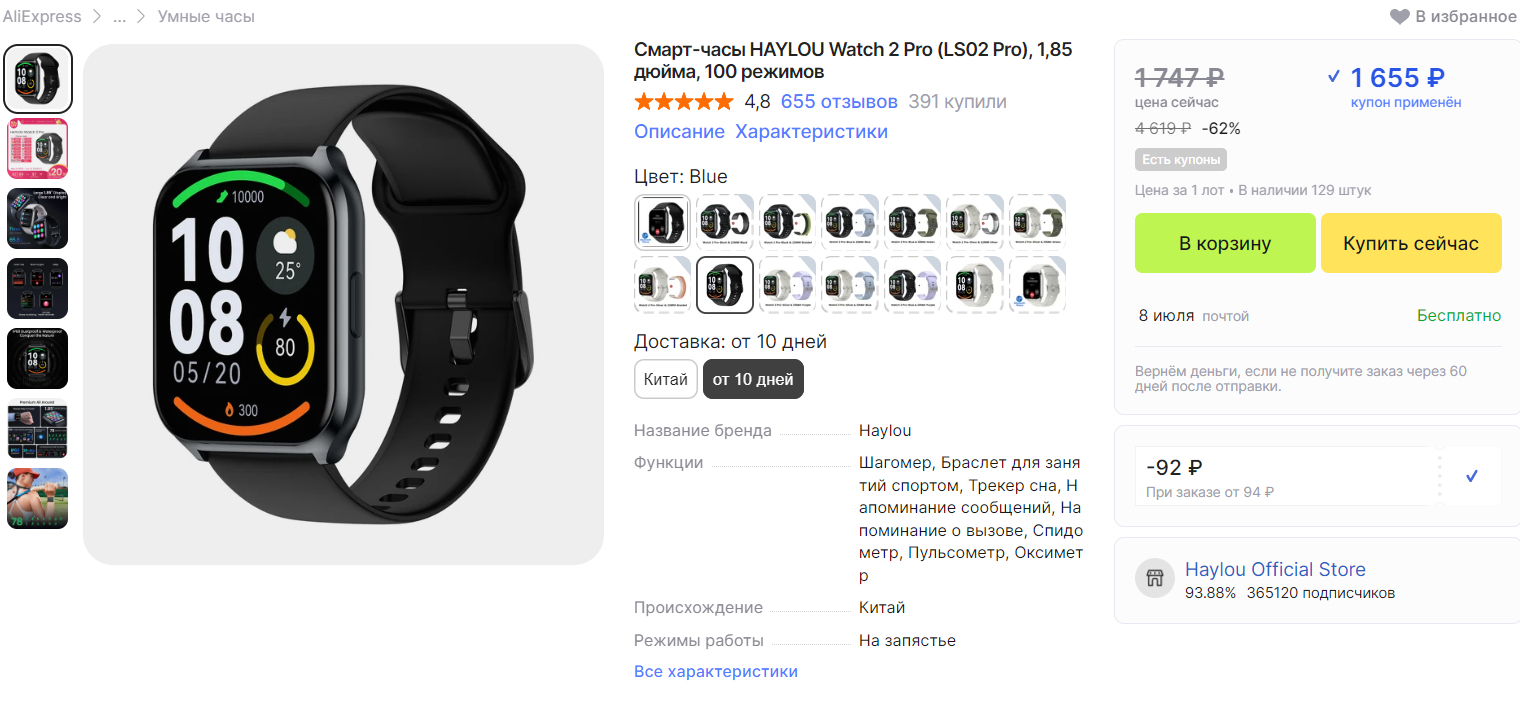Image resolution: width=1520 pixels, height=703 pixels.
Task: Open the «Характеристики» tab
Action: coord(811,132)
